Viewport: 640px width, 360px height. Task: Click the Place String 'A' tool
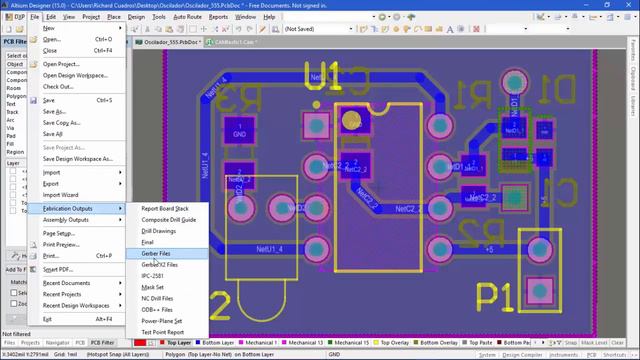[x=450, y=29]
